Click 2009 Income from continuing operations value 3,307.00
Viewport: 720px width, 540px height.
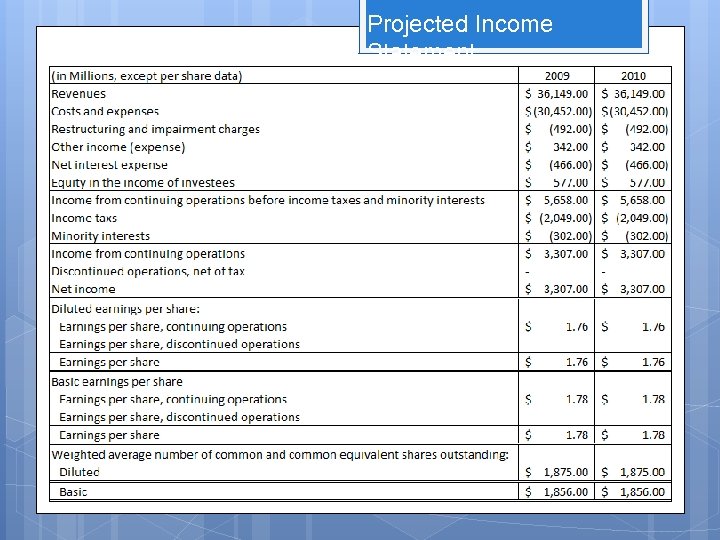click(x=566, y=254)
